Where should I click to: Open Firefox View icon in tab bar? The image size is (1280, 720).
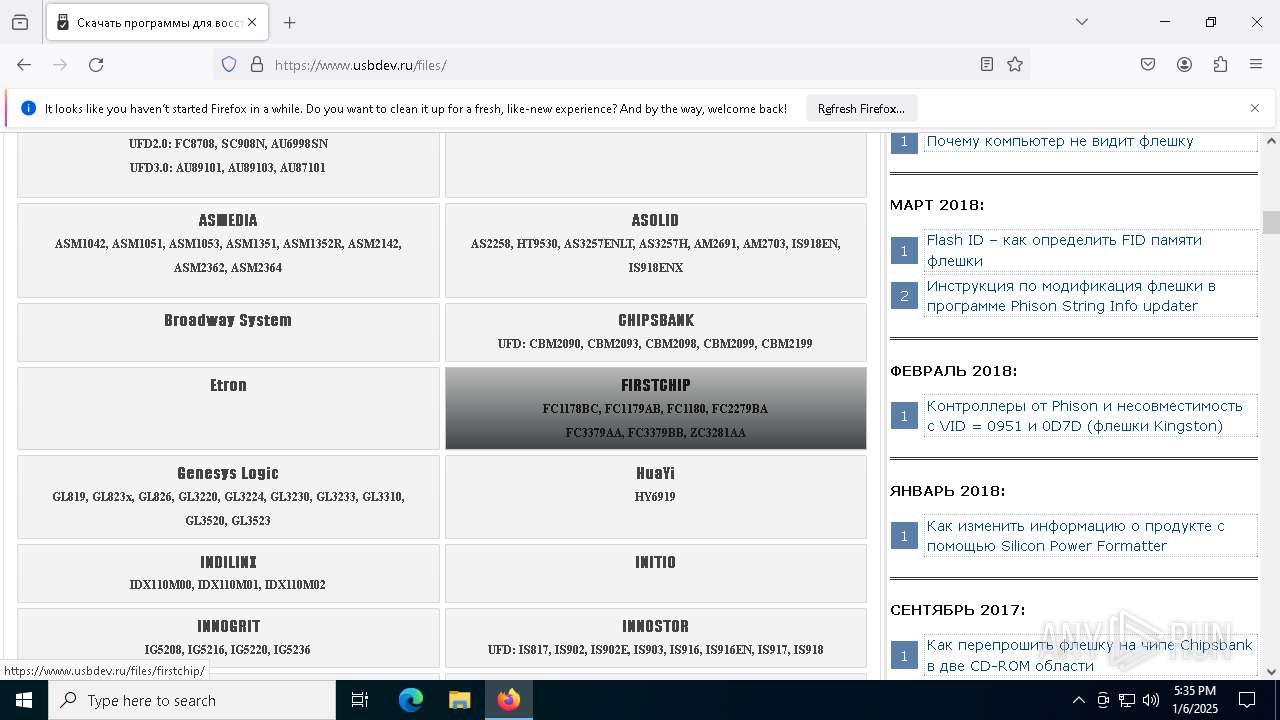[20, 22]
